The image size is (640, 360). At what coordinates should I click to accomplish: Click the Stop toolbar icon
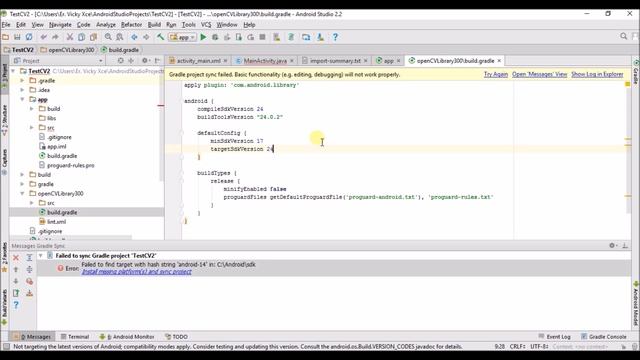click(x=262, y=37)
